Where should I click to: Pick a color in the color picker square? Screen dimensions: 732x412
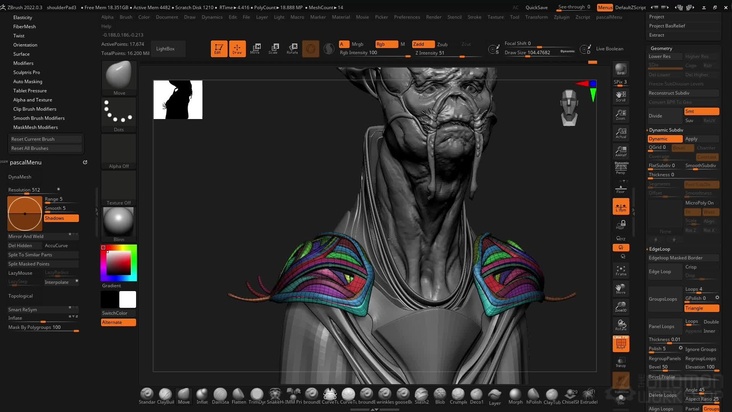pos(119,263)
